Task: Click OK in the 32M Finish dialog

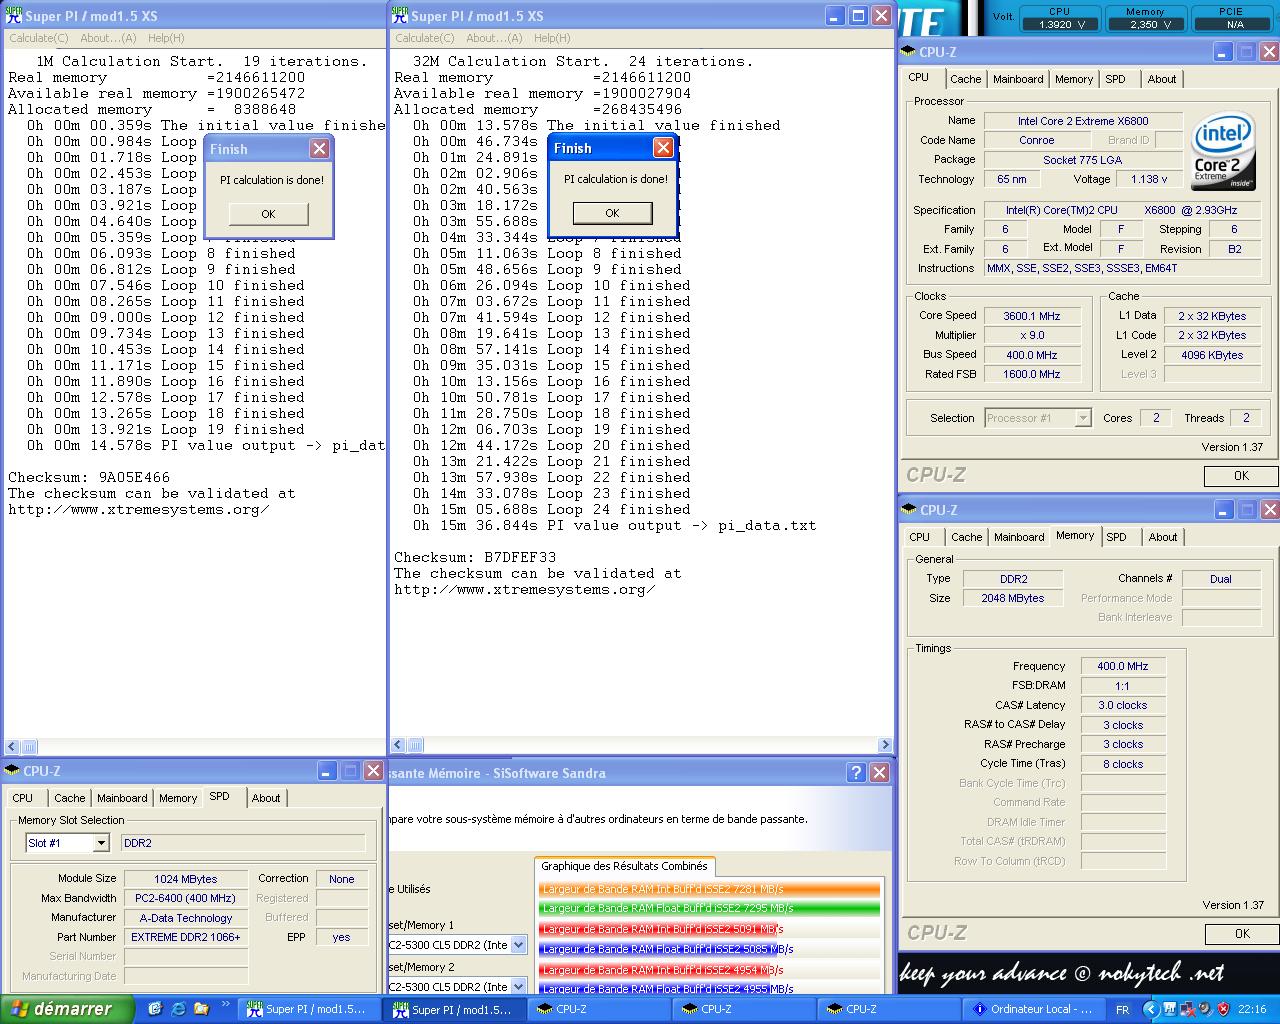Action: tap(612, 213)
